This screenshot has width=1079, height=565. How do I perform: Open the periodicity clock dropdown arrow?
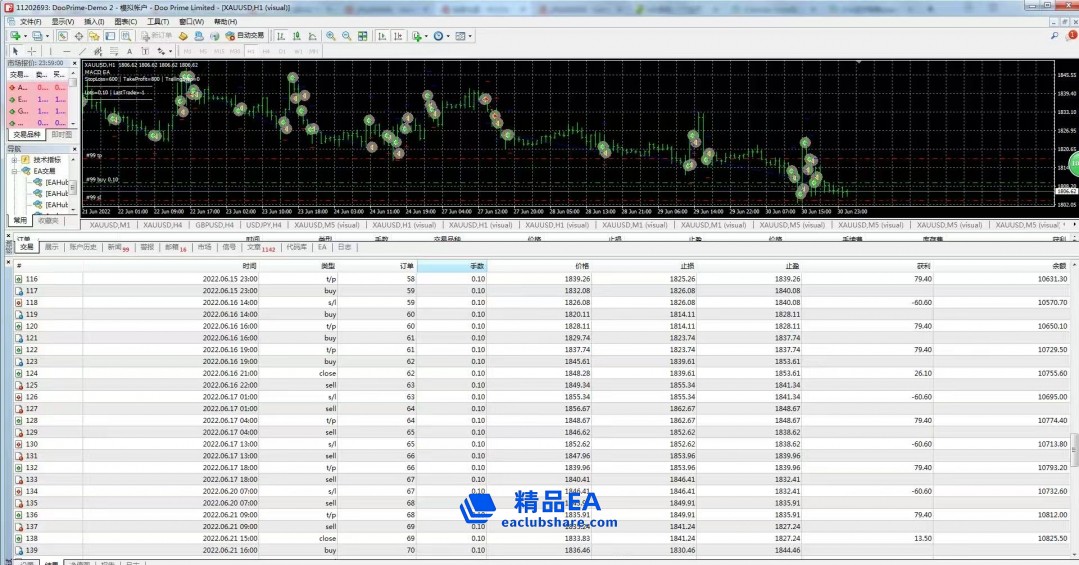(x=446, y=36)
